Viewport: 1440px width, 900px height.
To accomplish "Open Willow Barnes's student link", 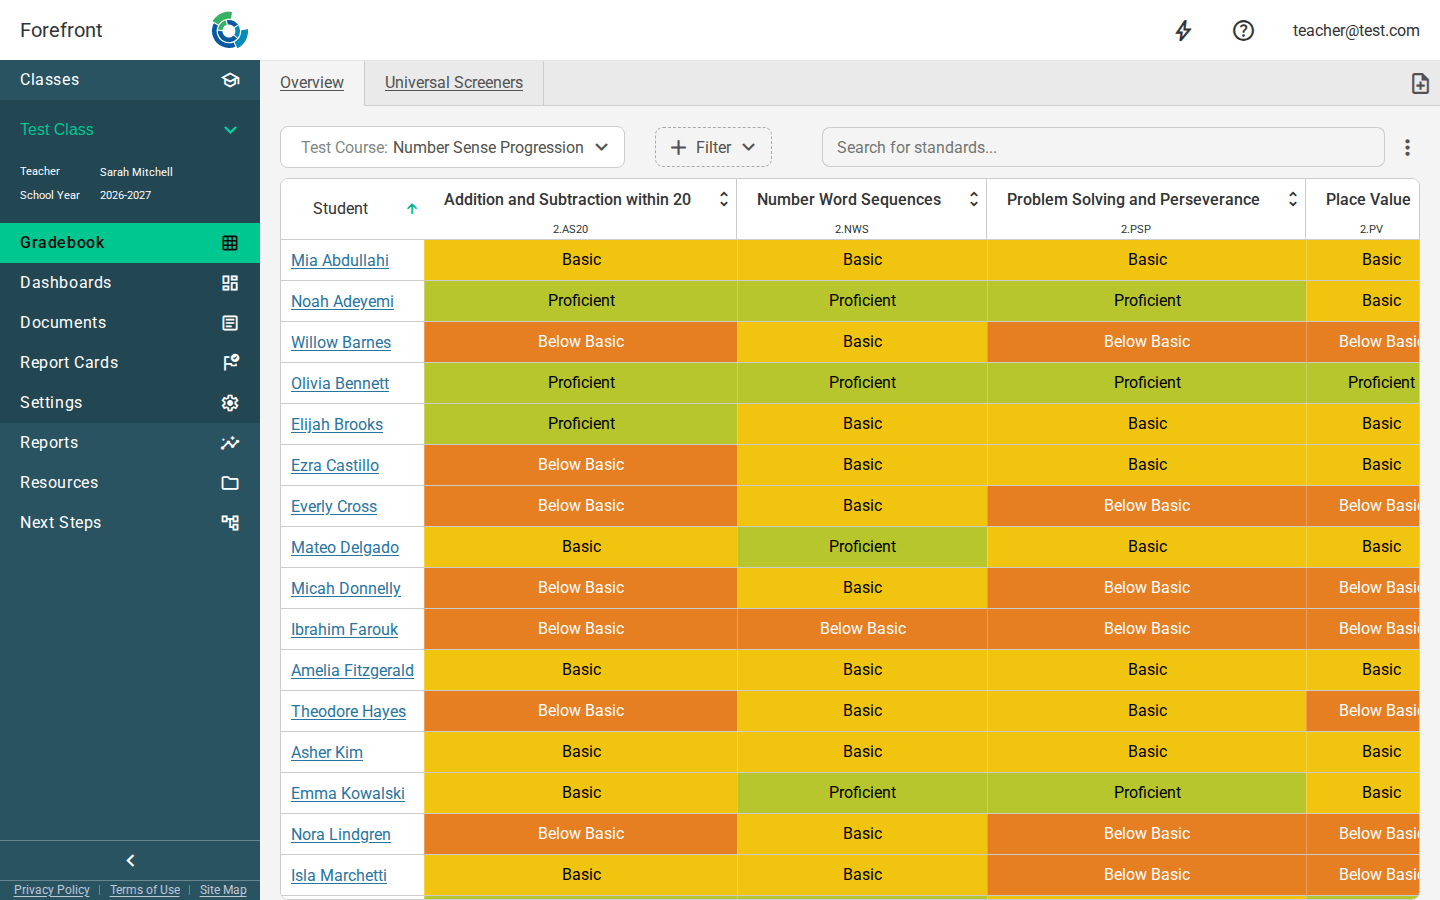I will (341, 343).
